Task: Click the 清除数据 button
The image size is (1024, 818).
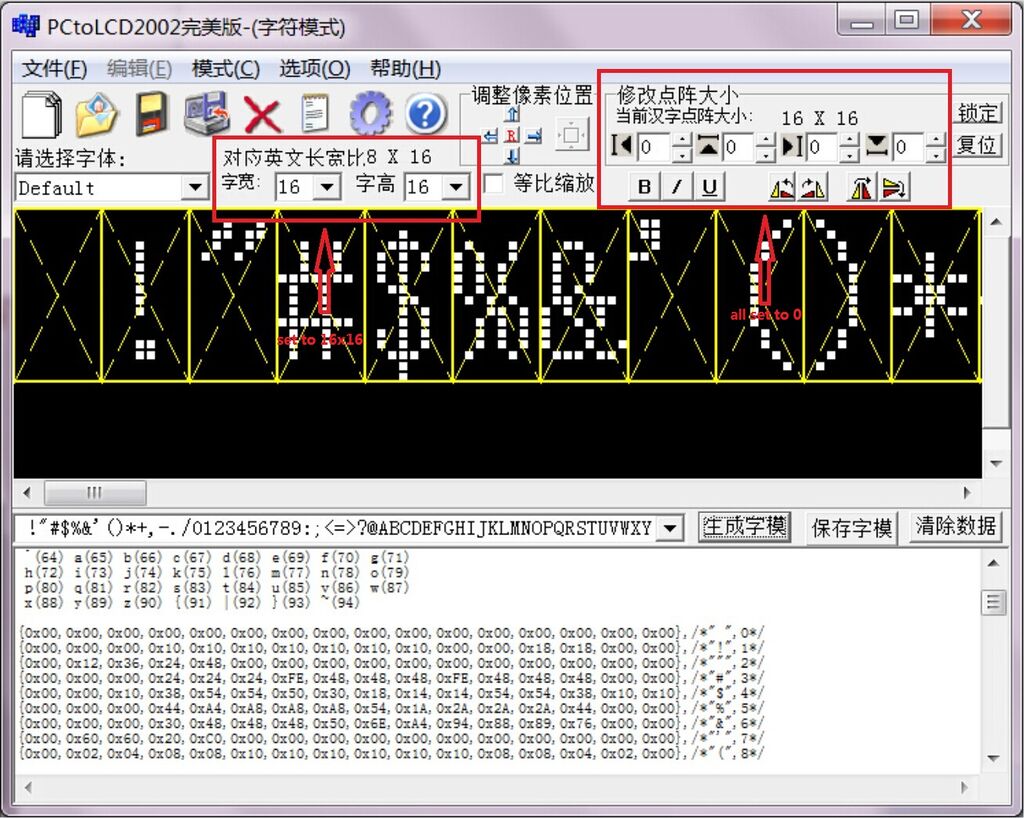Action: 955,527
